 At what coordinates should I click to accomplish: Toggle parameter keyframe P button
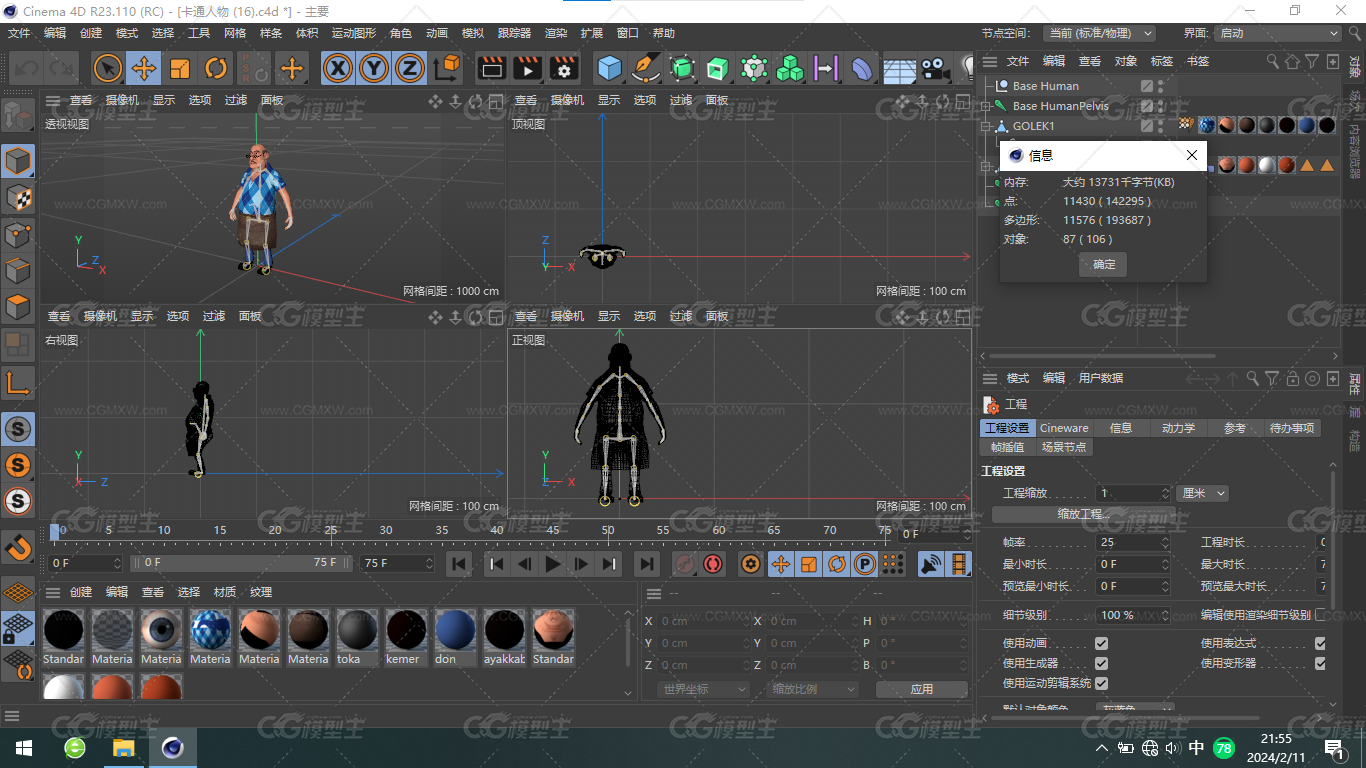865,564
